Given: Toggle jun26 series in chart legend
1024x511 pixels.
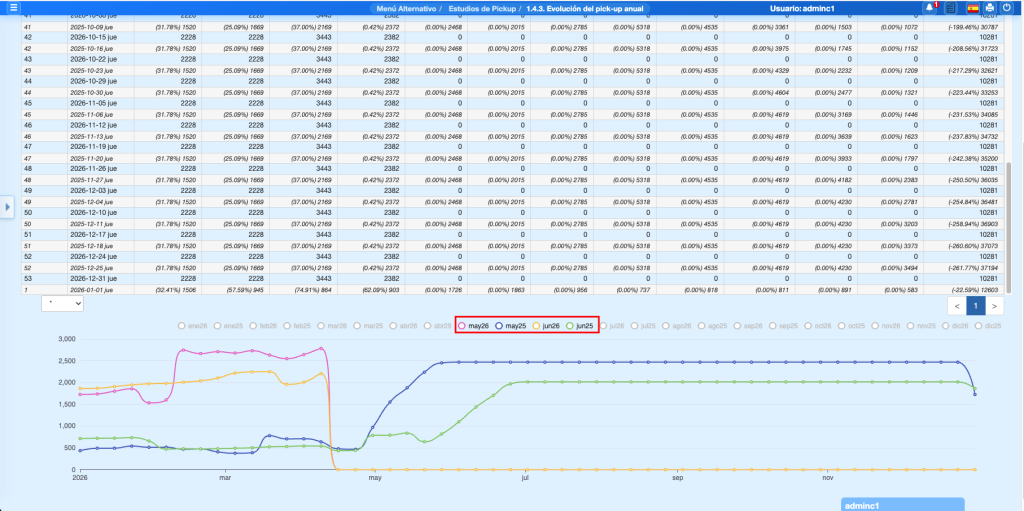Looking at the screenshot, I should [547, 326].
